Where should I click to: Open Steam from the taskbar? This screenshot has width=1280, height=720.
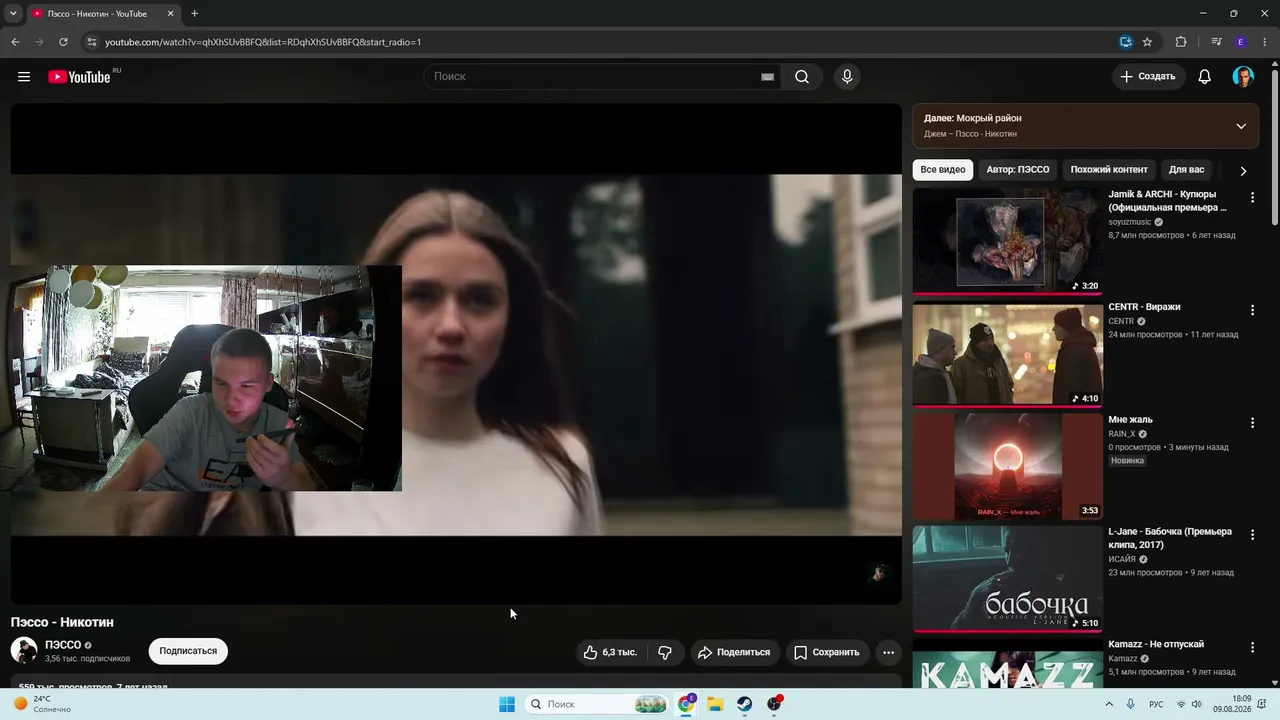coord(745,704)
